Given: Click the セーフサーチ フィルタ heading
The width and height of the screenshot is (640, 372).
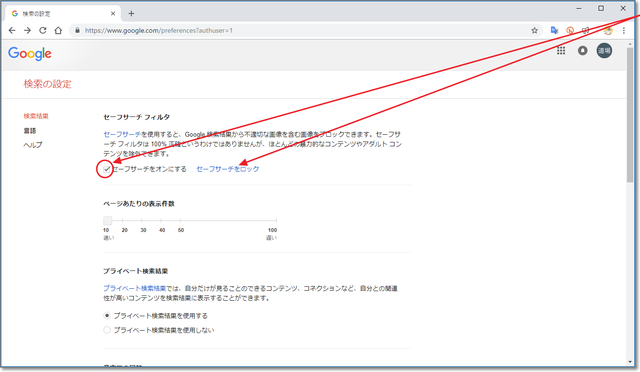Looking at the screenshot, I should 136,117.
